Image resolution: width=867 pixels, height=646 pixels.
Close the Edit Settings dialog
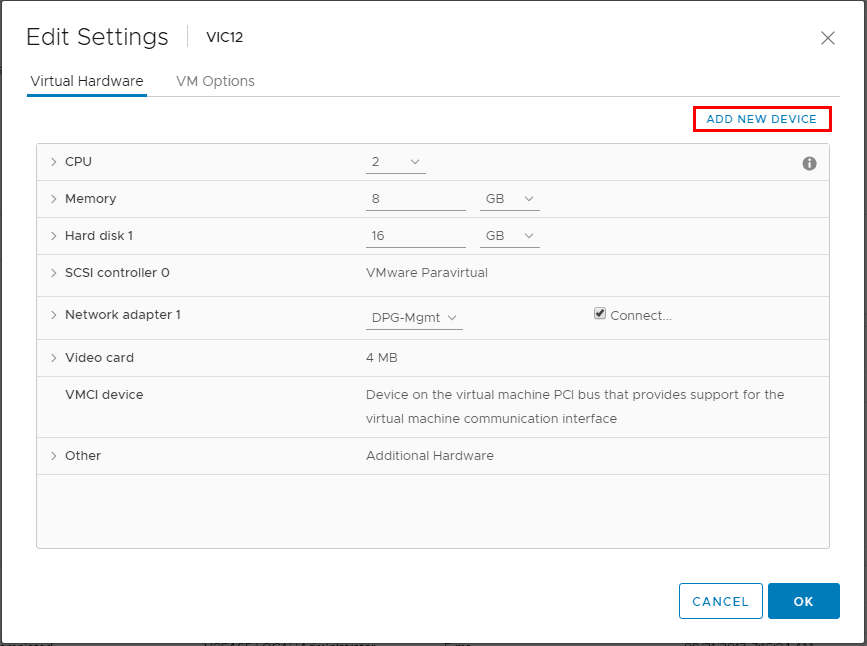point(827,38)
